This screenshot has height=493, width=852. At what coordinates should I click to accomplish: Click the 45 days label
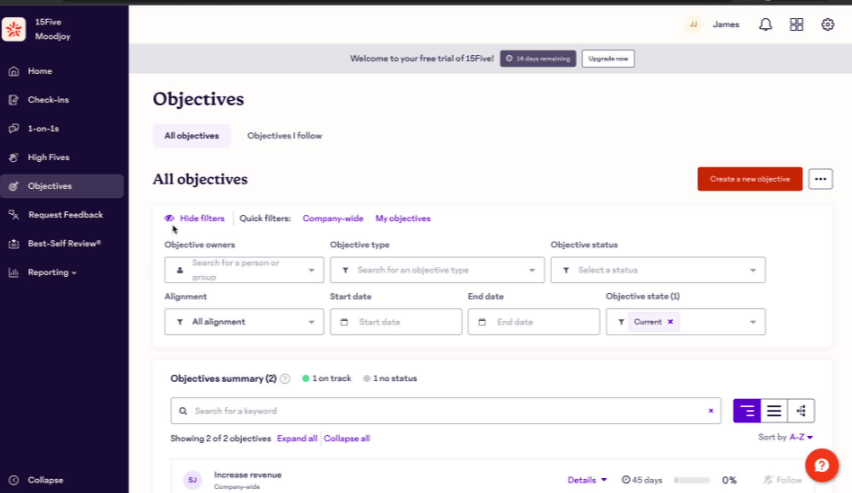(x=642, y=480)
